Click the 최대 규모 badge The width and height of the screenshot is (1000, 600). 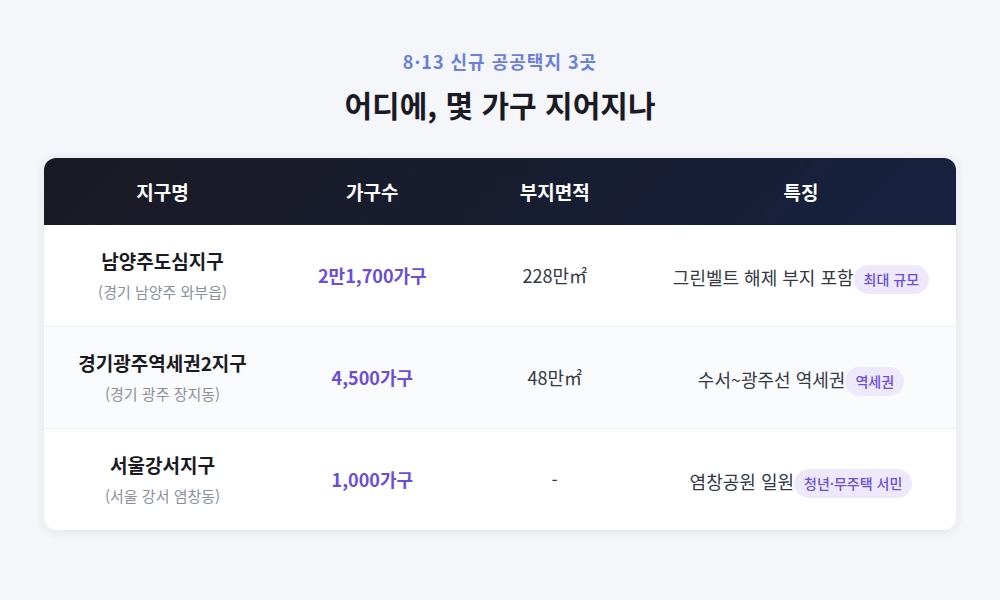[891, 279]
